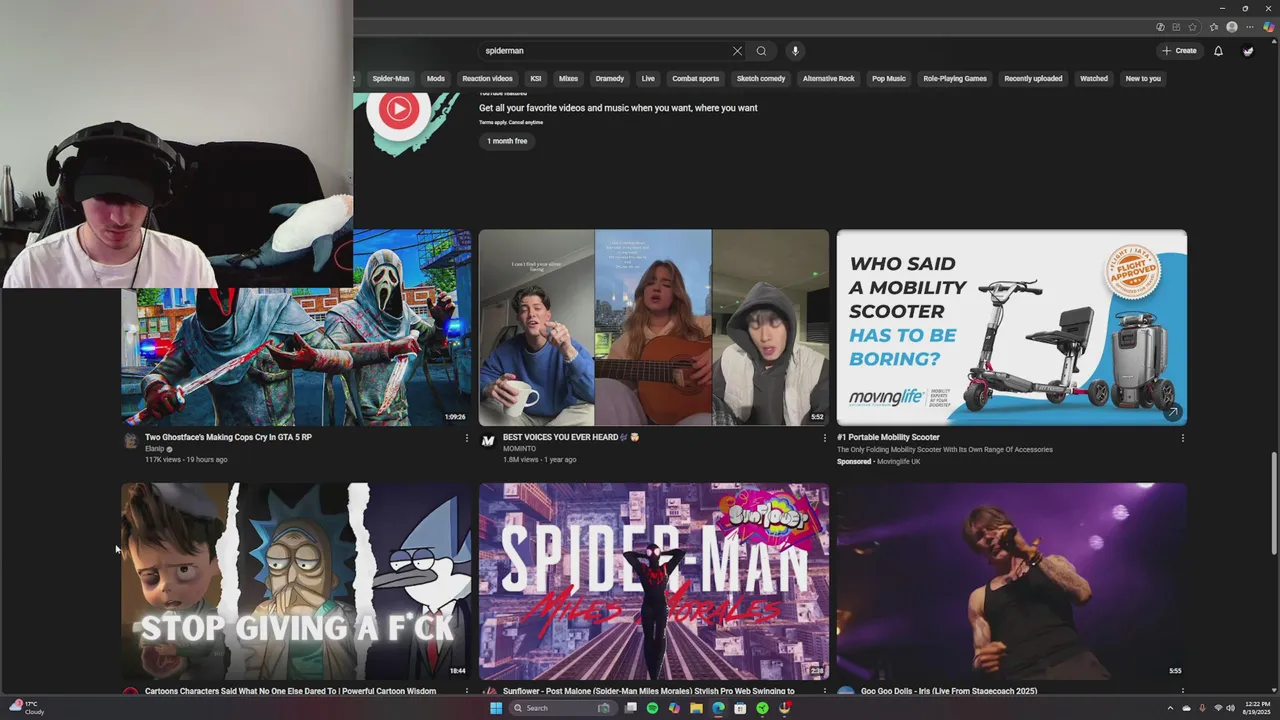Screen dimensions: 1280x720
Task: Click title Two Ghostface's Making Cops Cry
Action: pyautogui.click(x=228, y=437)
